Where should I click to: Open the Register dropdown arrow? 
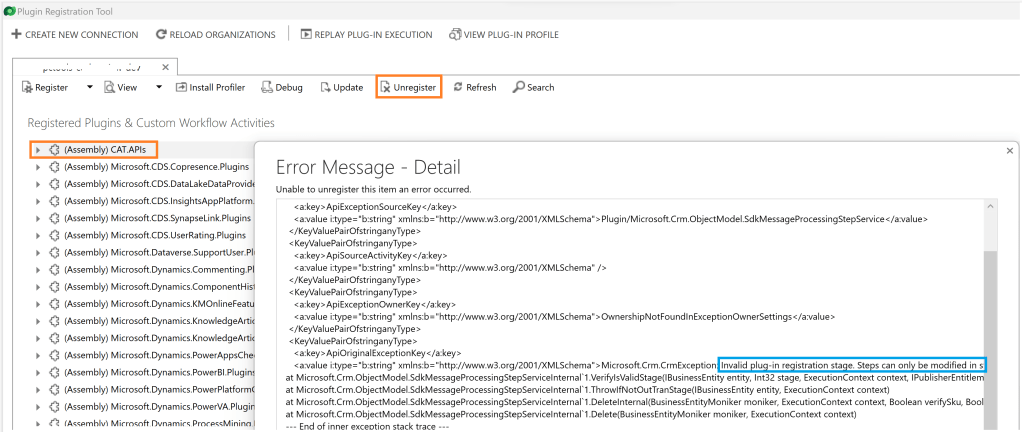click(89, 87)
